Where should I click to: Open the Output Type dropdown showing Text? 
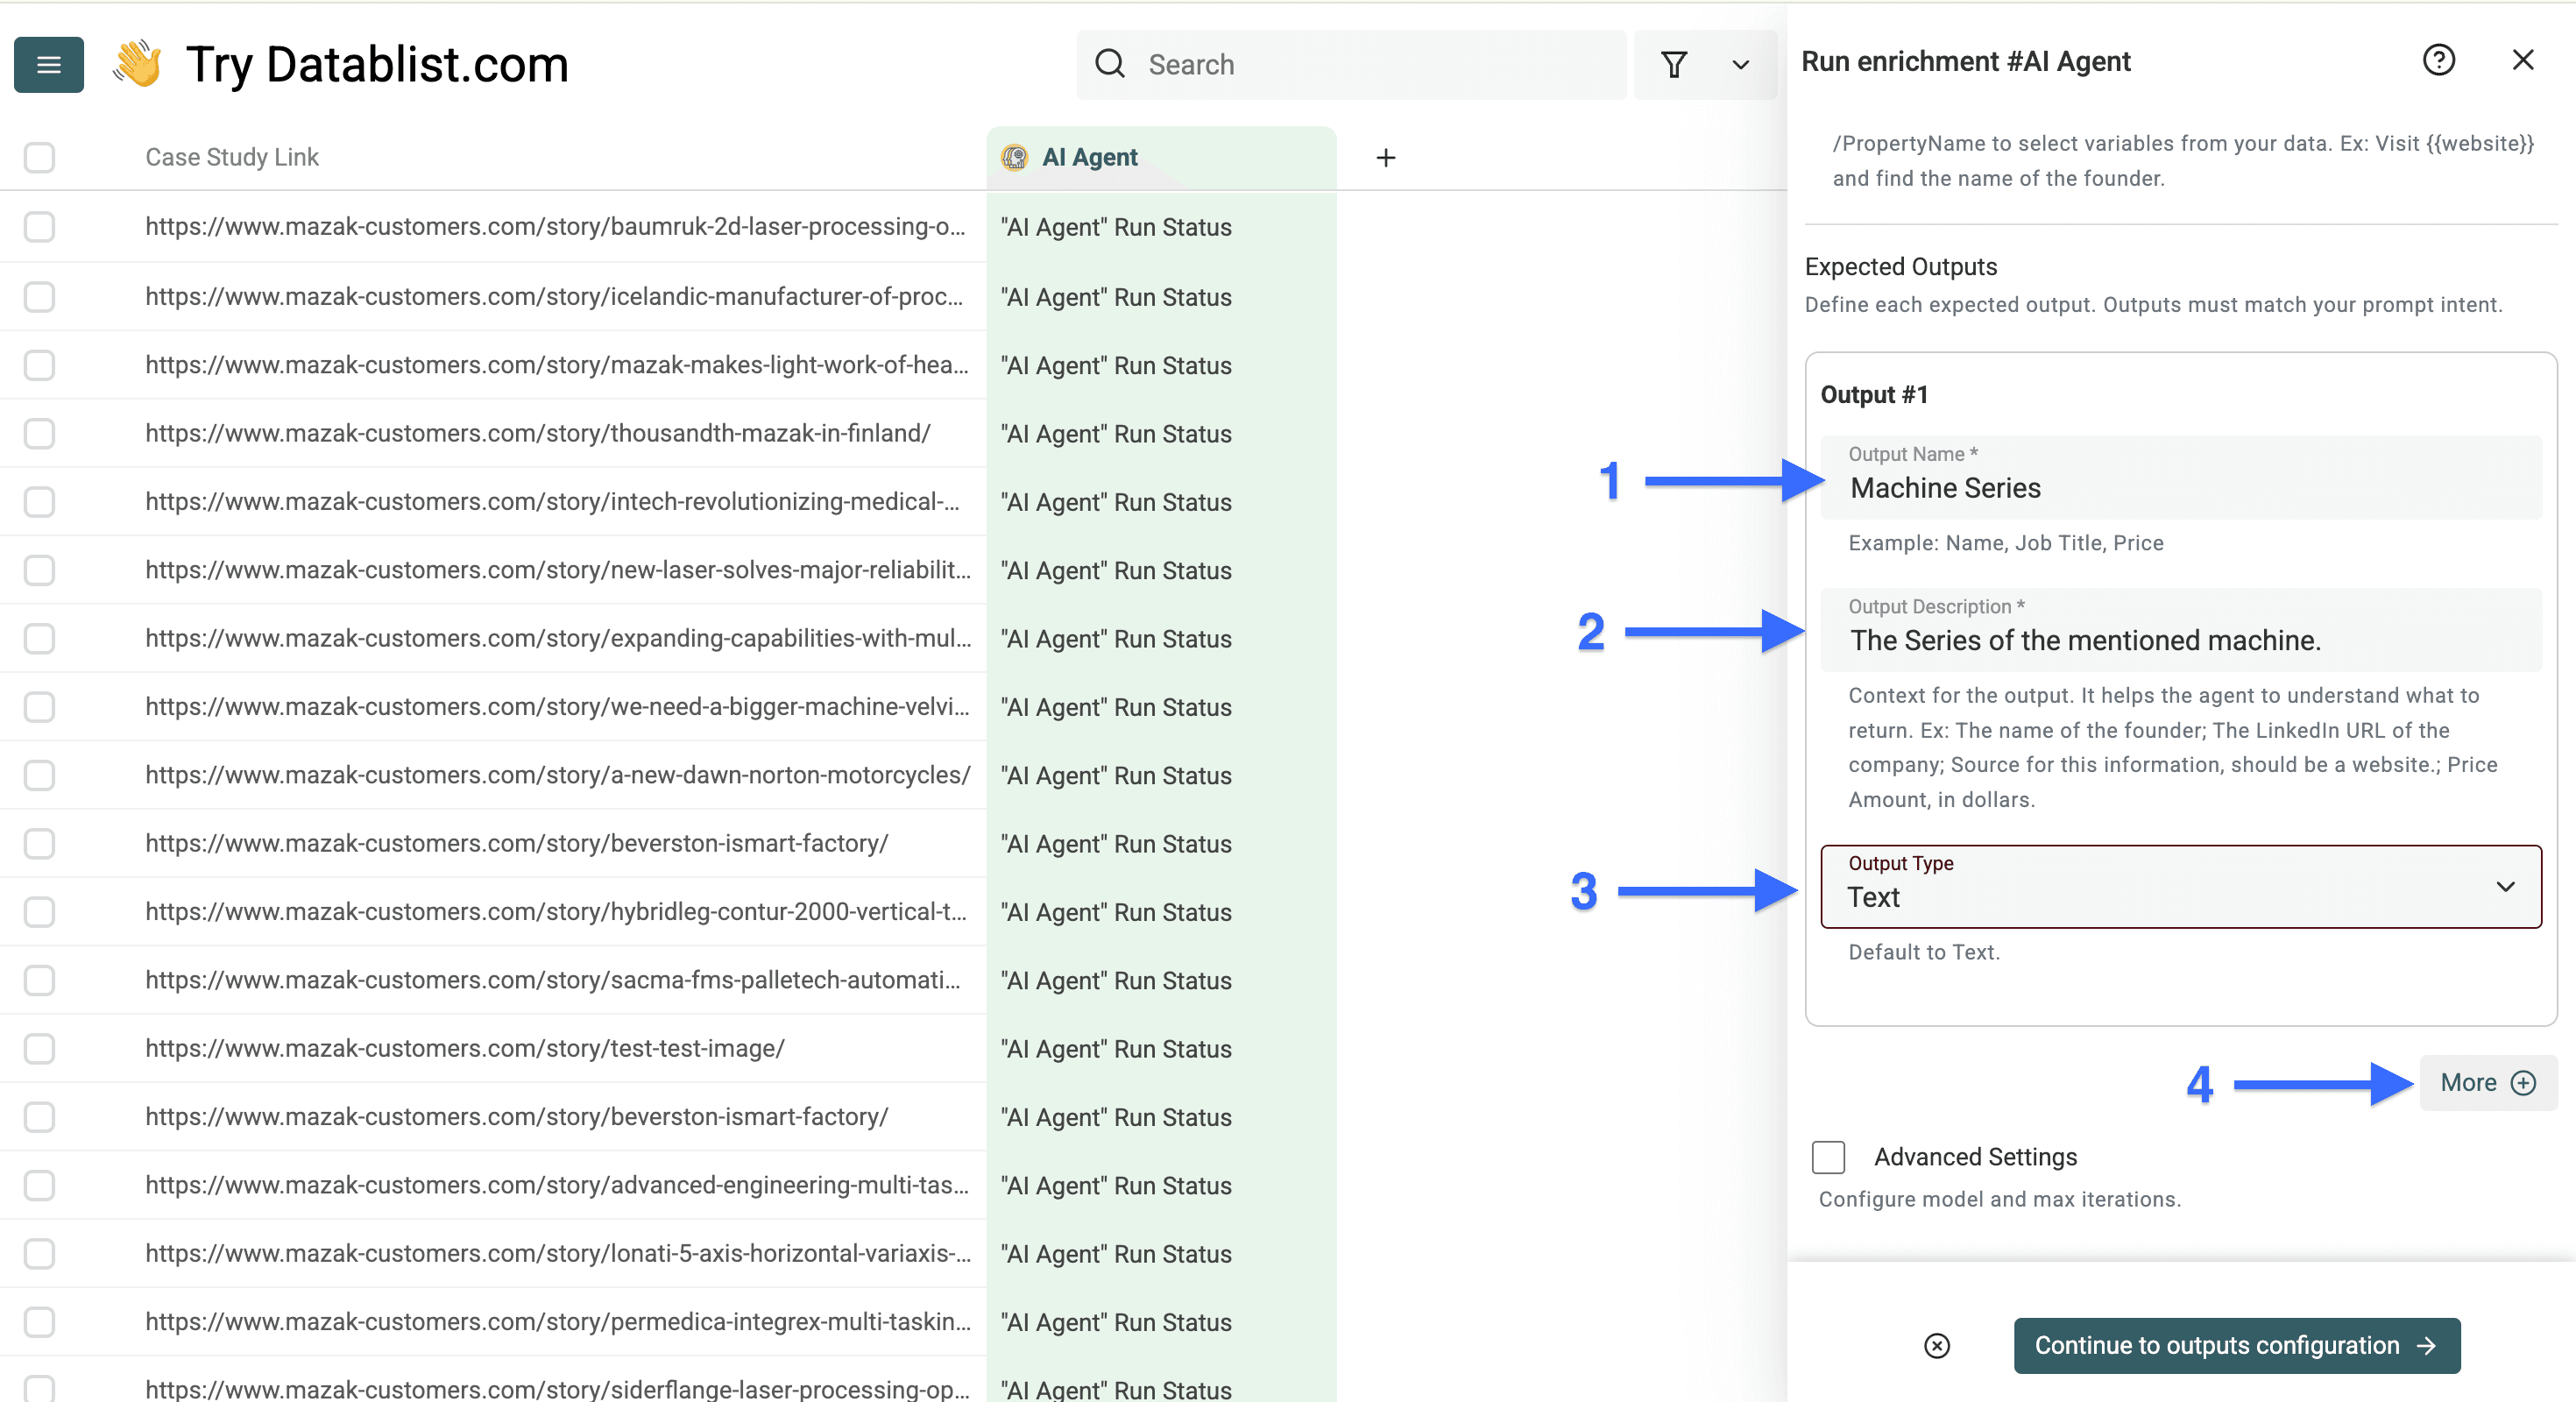(2180, 887)
